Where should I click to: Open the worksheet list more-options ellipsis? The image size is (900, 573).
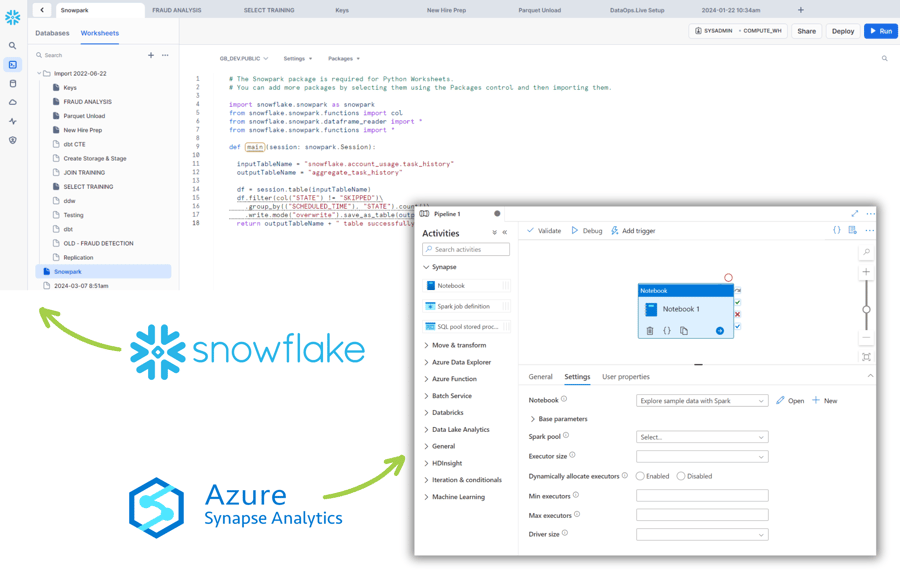165,55
